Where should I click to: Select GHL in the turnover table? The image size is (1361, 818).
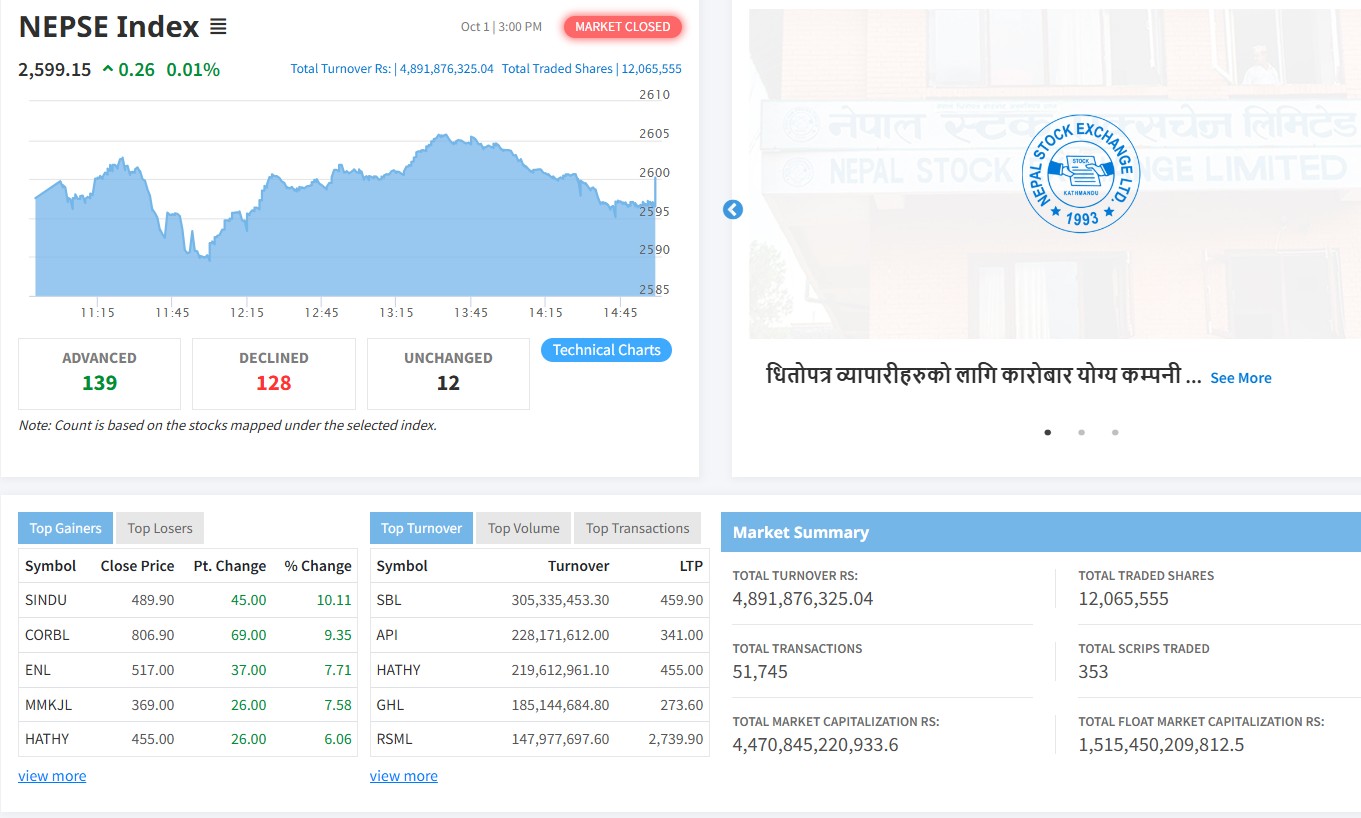pos(390,705)
